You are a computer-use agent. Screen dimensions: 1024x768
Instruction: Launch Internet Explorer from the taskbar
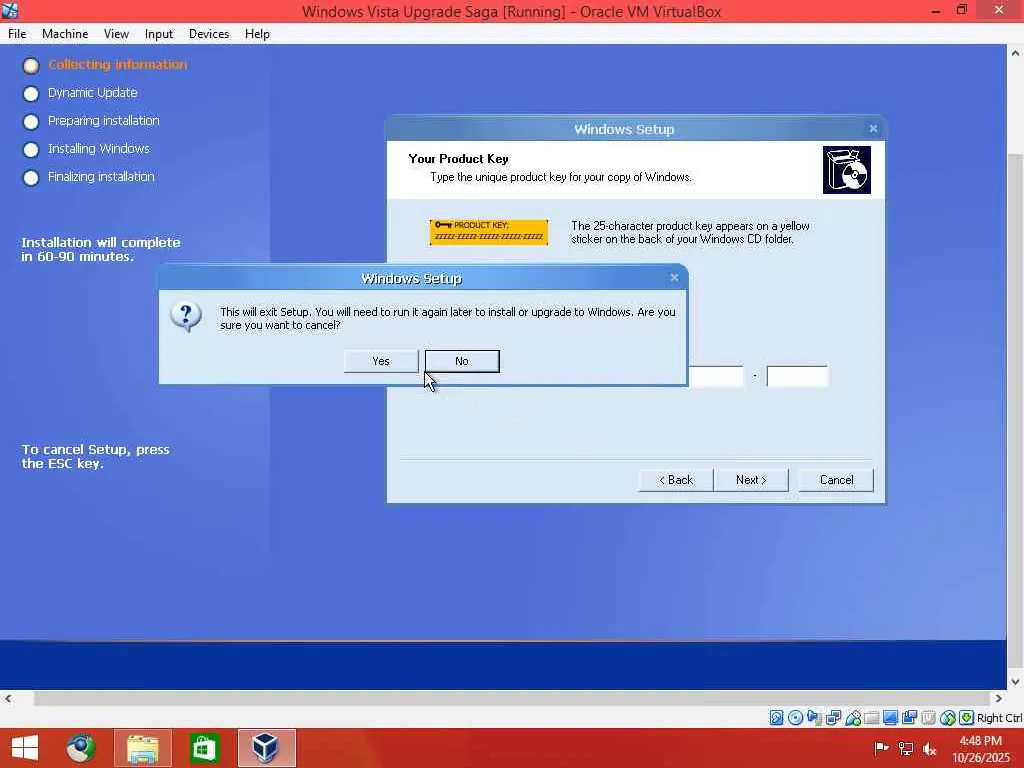coord(81,748)
